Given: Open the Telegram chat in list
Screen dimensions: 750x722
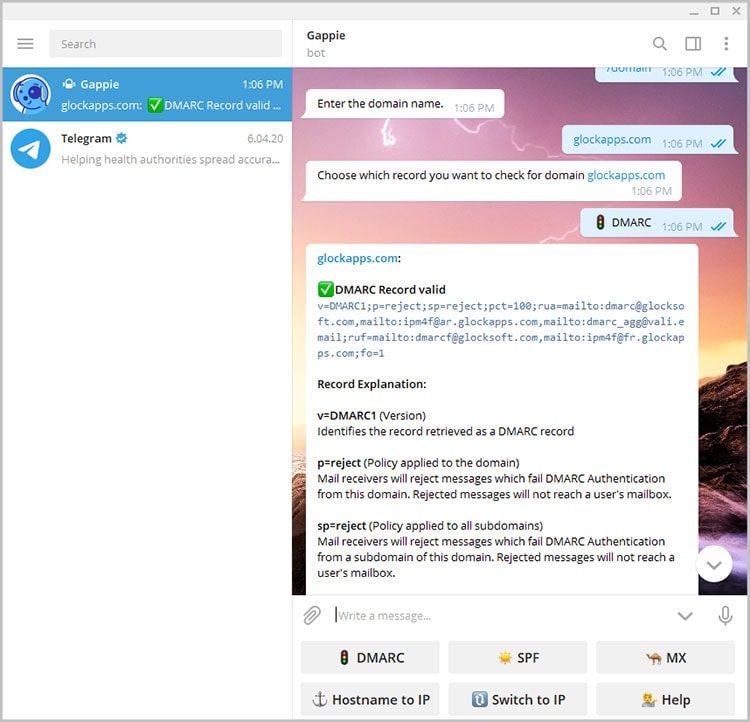Looking at the screenshot, I should (147, 148).
